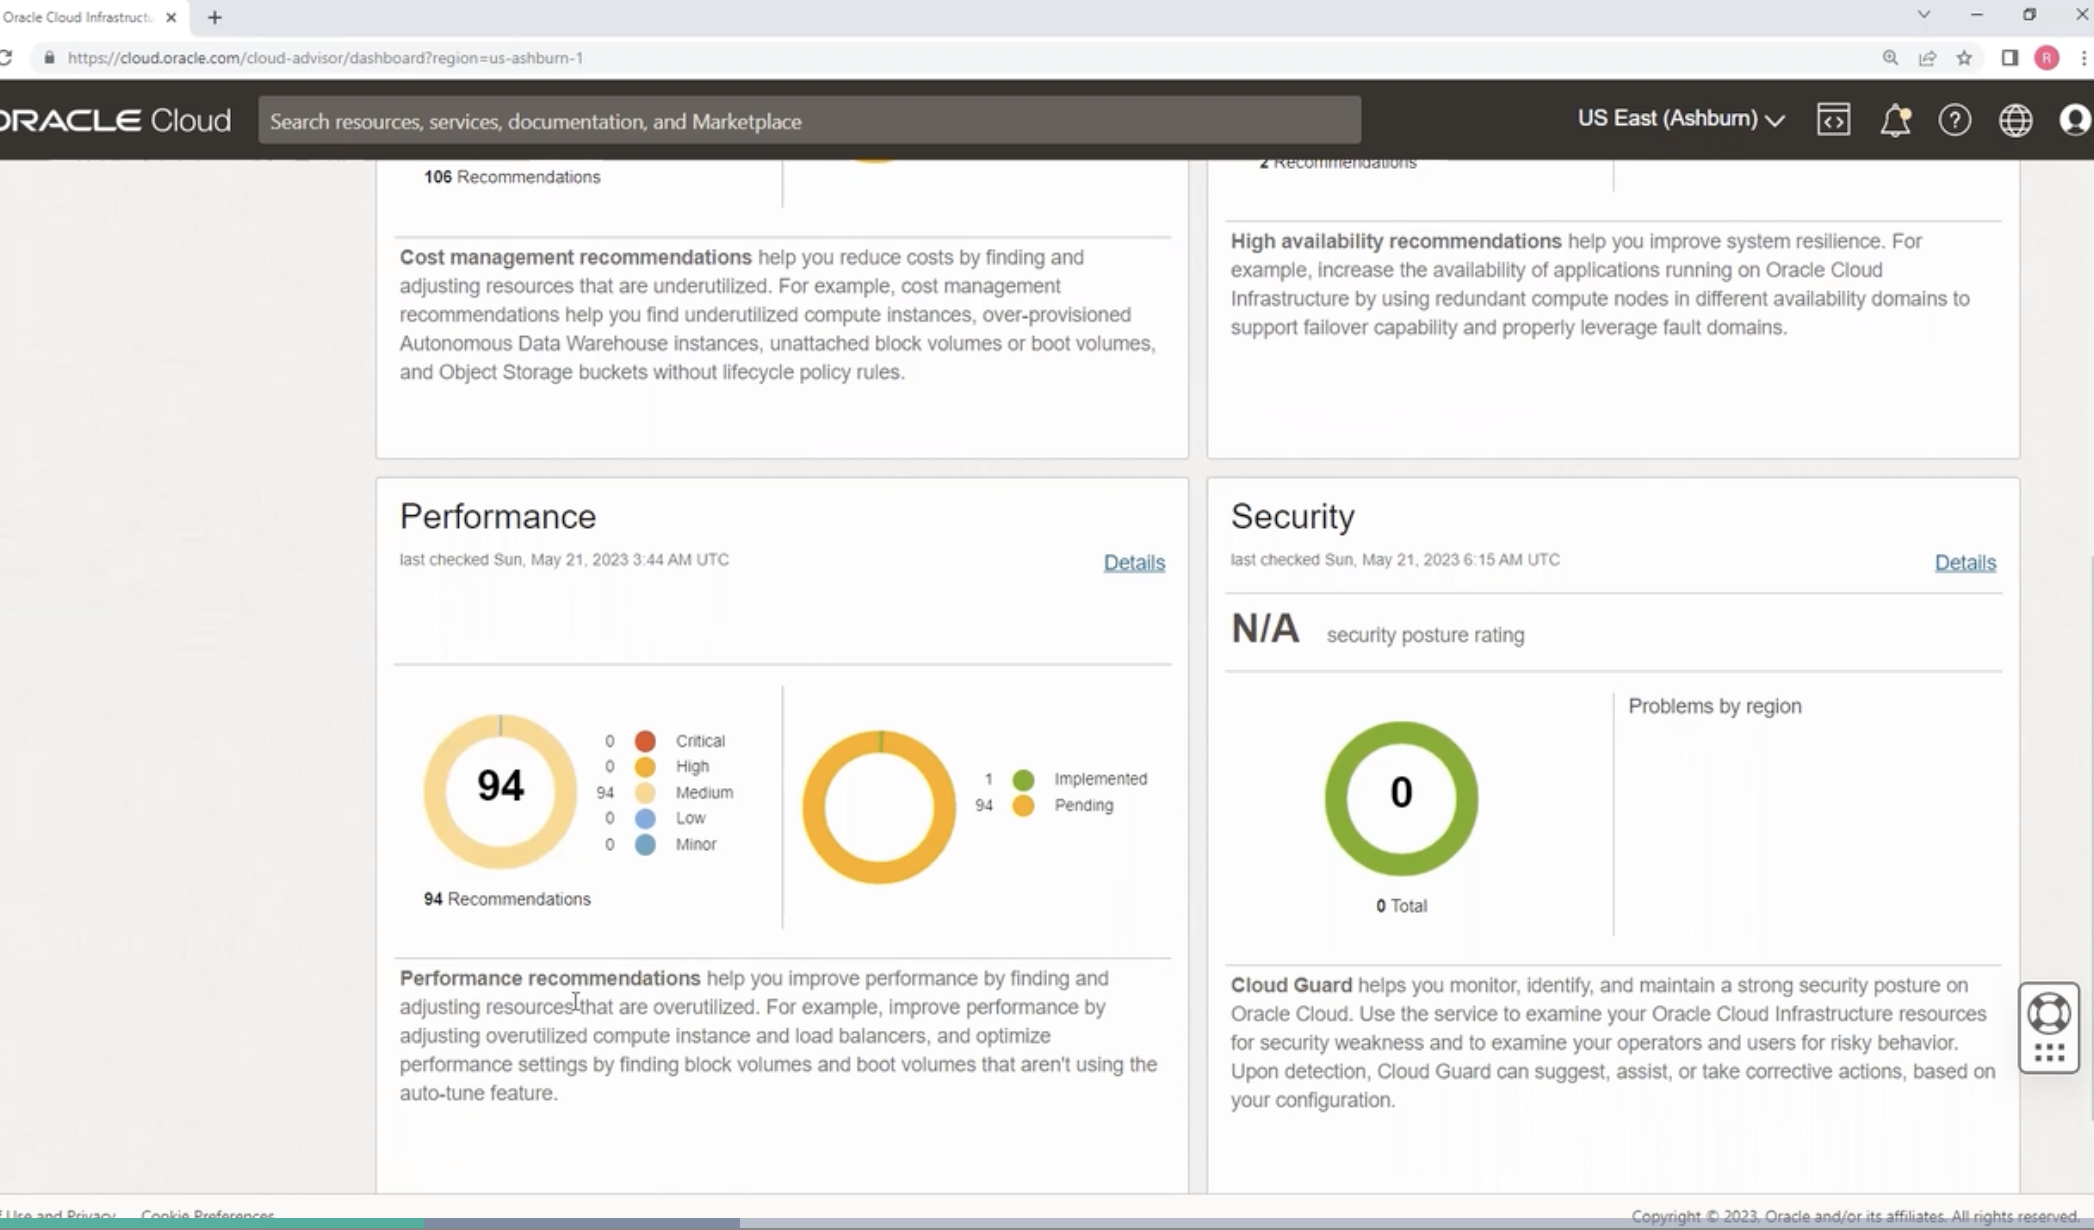Expand the browser tab search chevron

click(x=1923, y=15)
